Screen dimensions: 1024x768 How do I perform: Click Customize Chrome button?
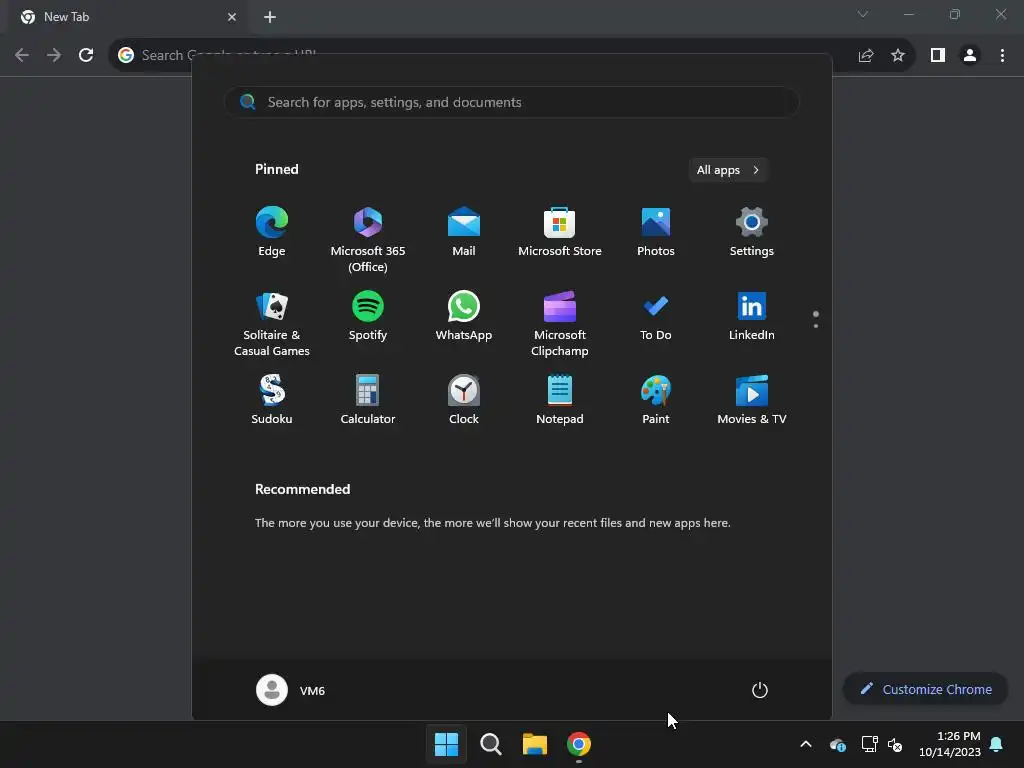pos(926,689)
